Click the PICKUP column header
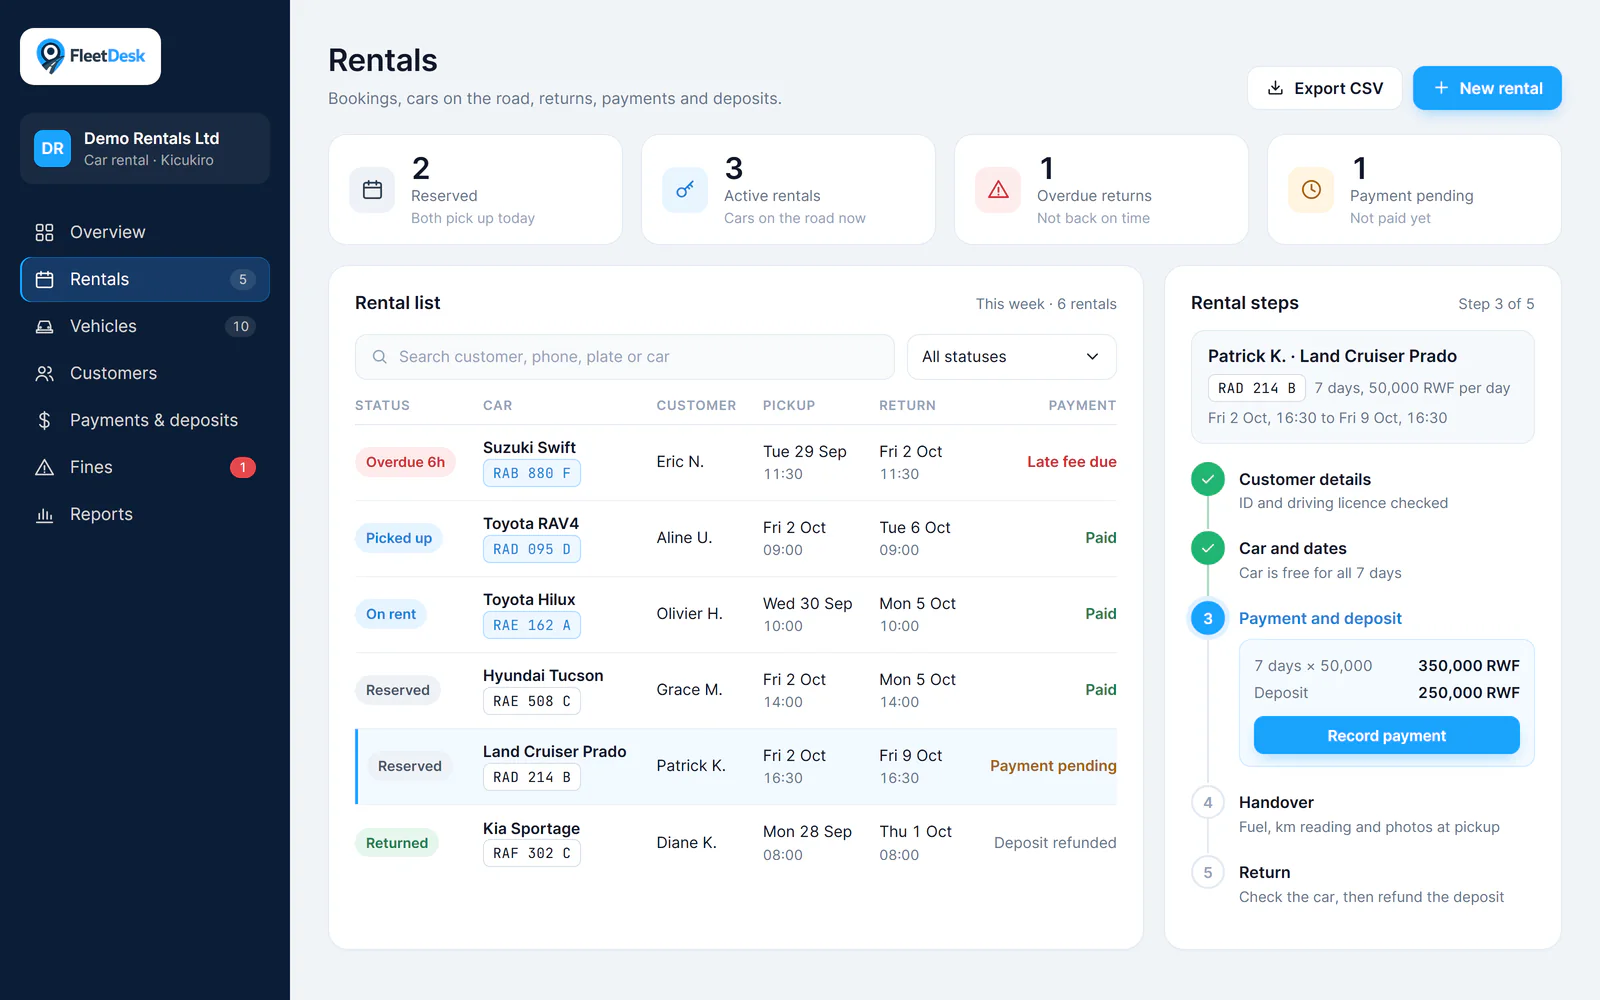 point(789,405)
